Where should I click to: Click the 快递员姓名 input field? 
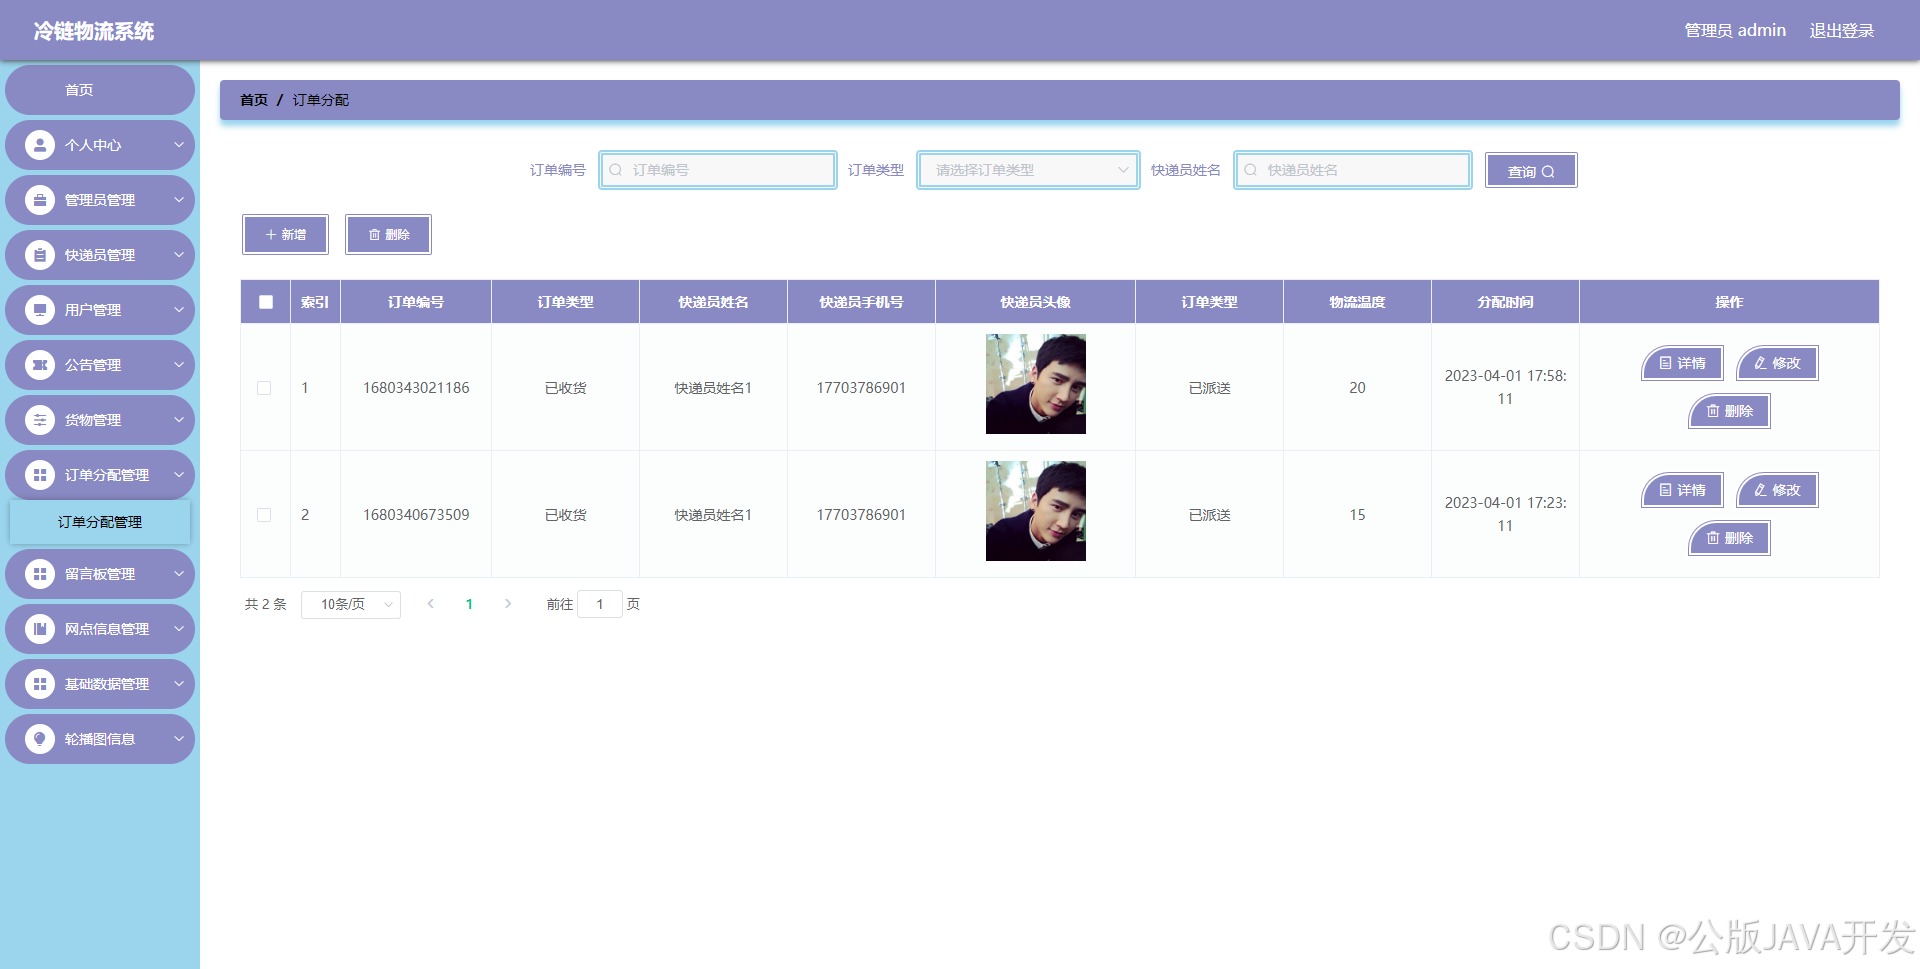coord(1353,170)
